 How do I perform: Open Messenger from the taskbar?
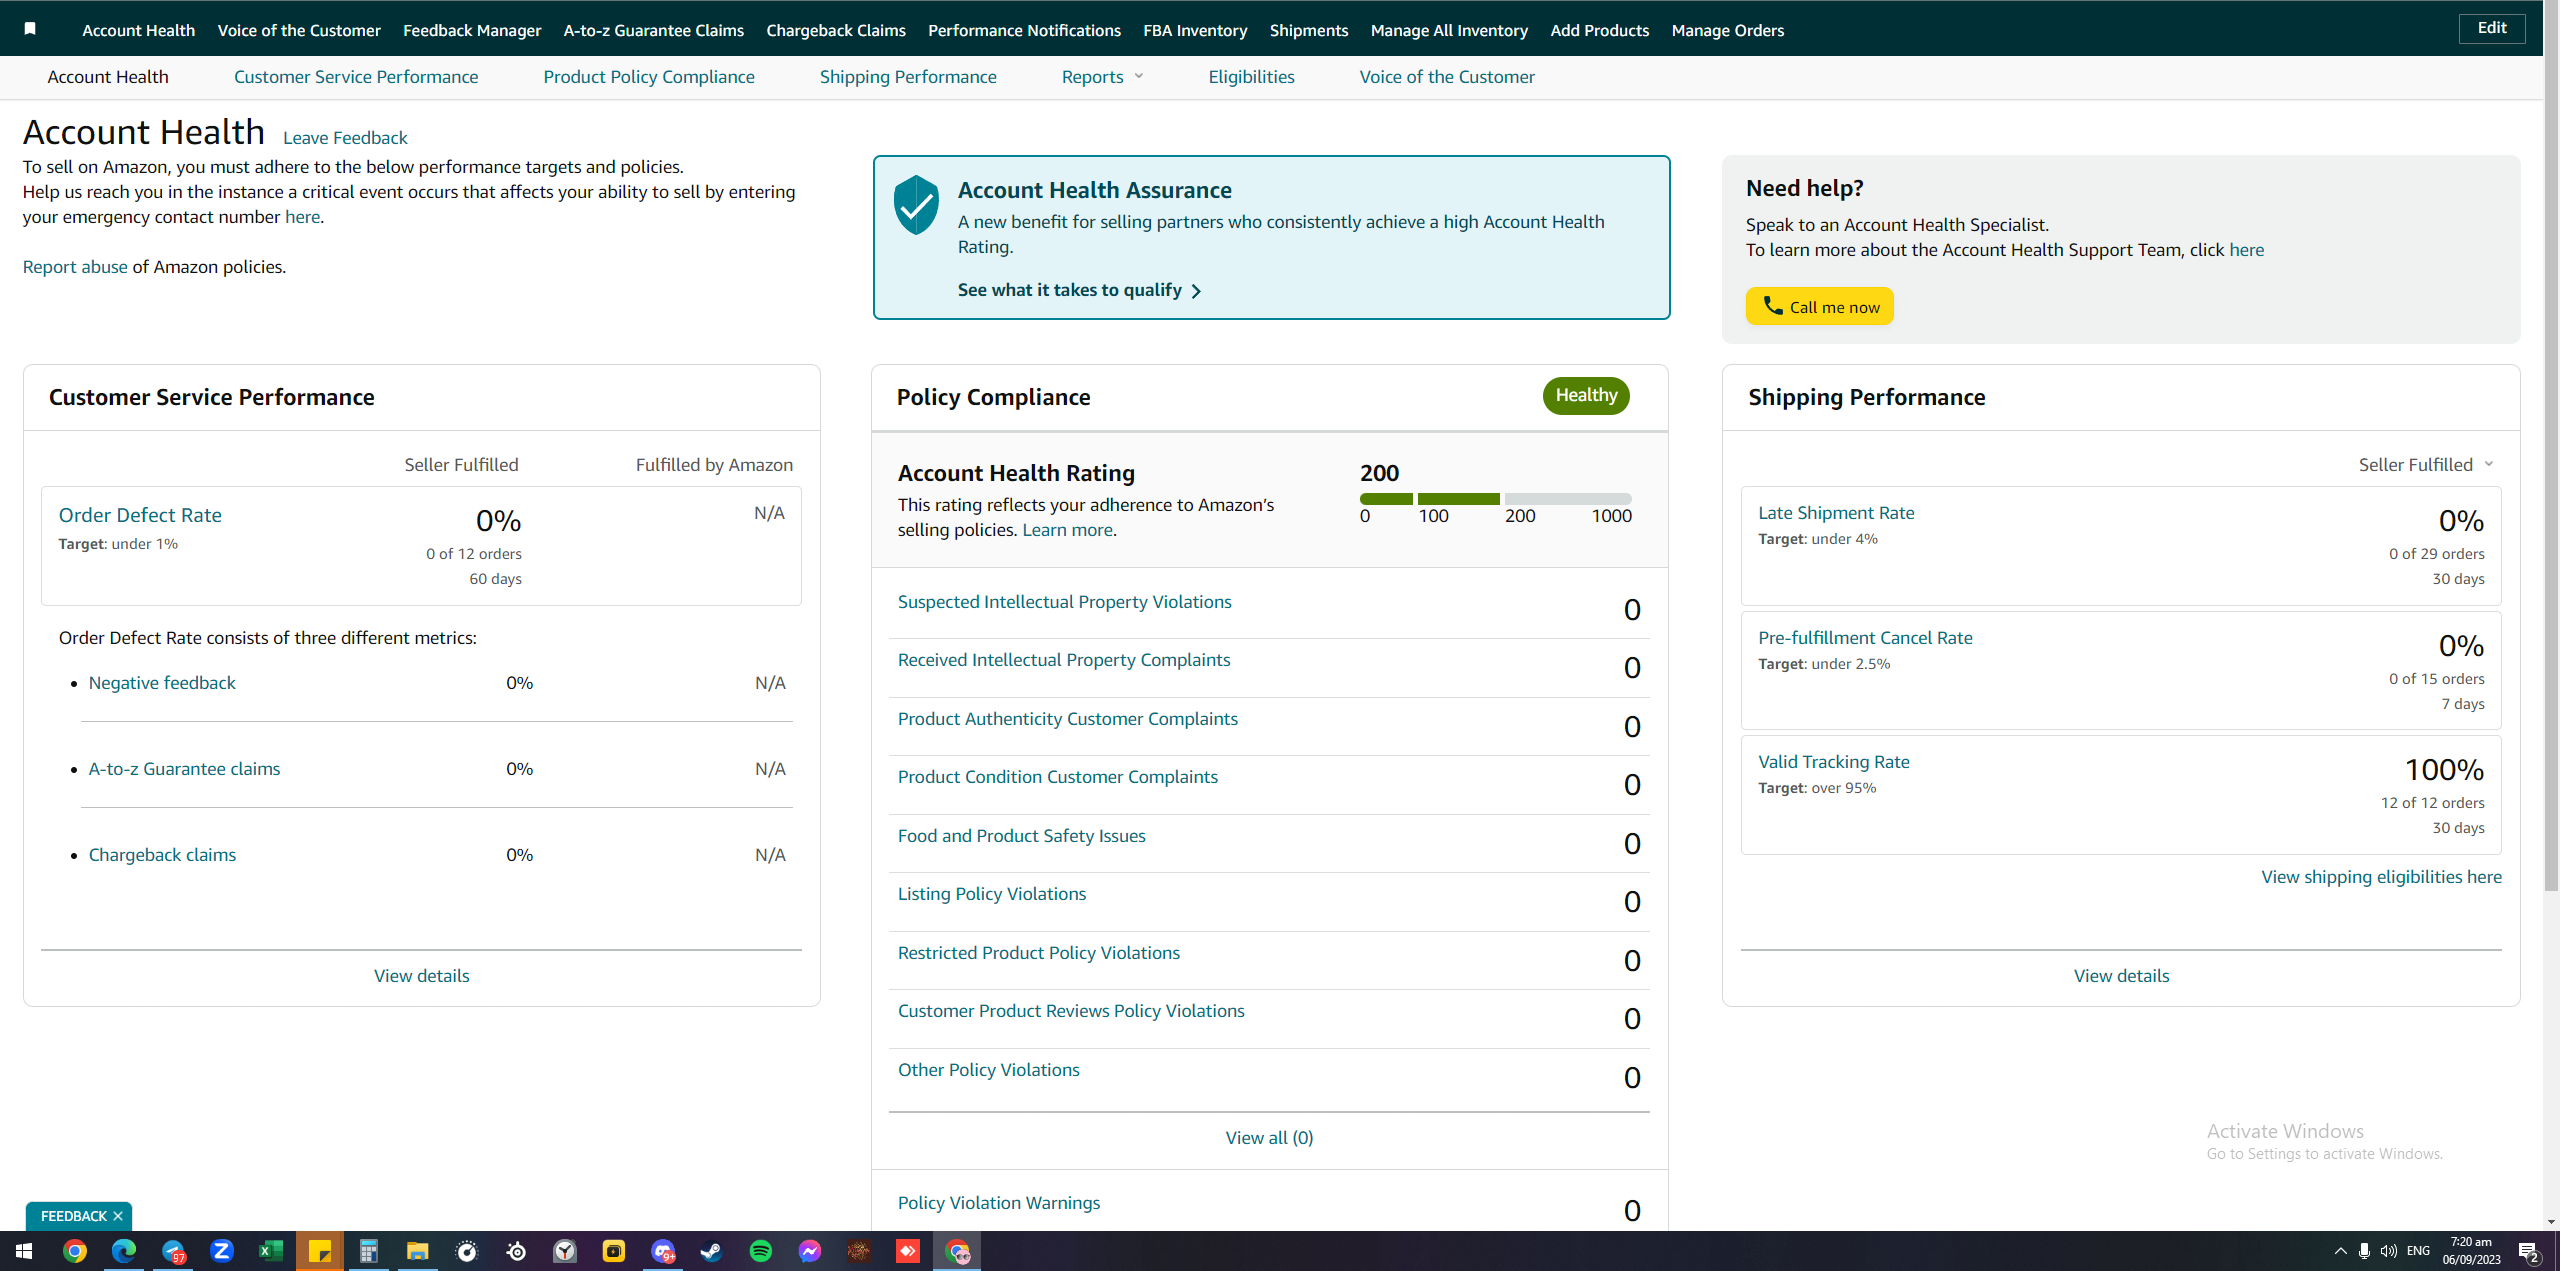click(x=810, y=1251)
